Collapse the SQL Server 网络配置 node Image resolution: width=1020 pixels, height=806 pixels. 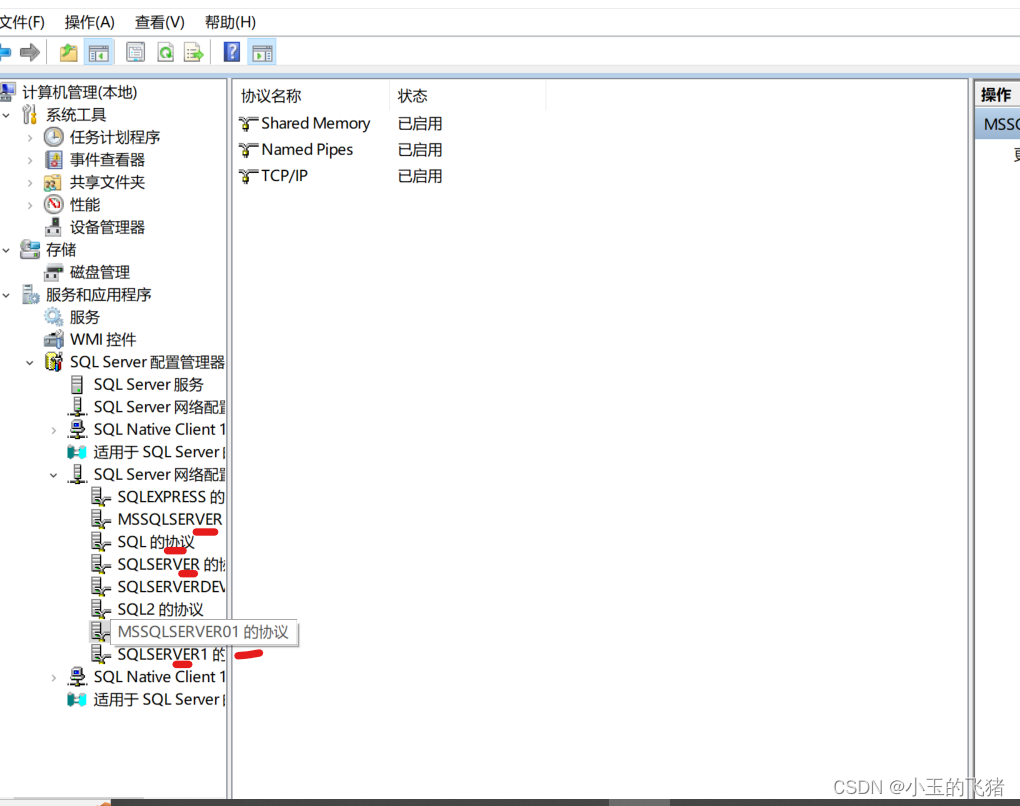(53, 474)
